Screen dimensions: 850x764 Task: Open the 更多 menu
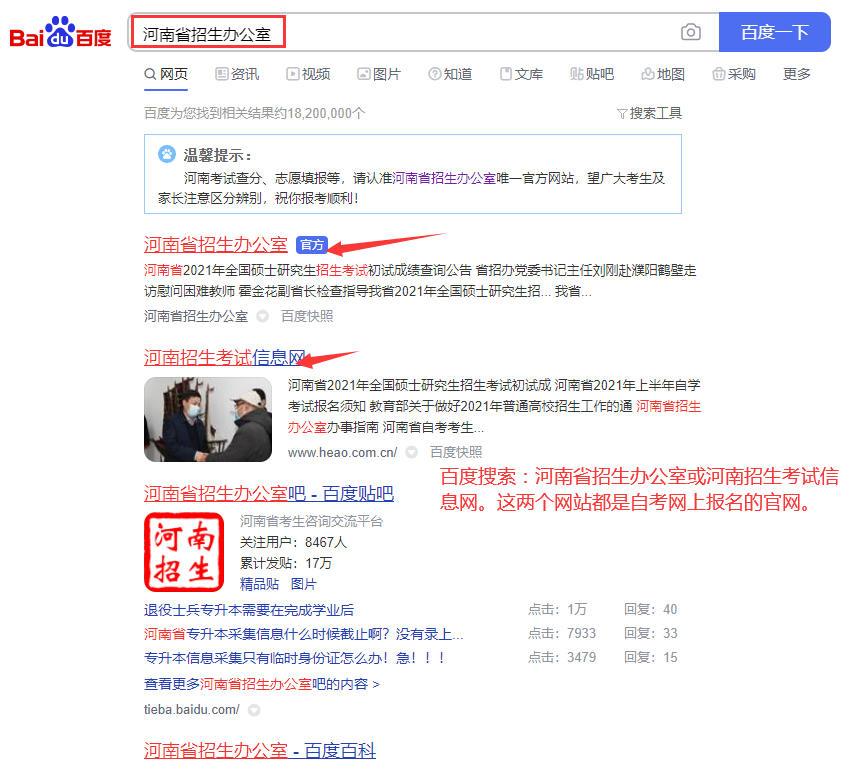[797, 74]
